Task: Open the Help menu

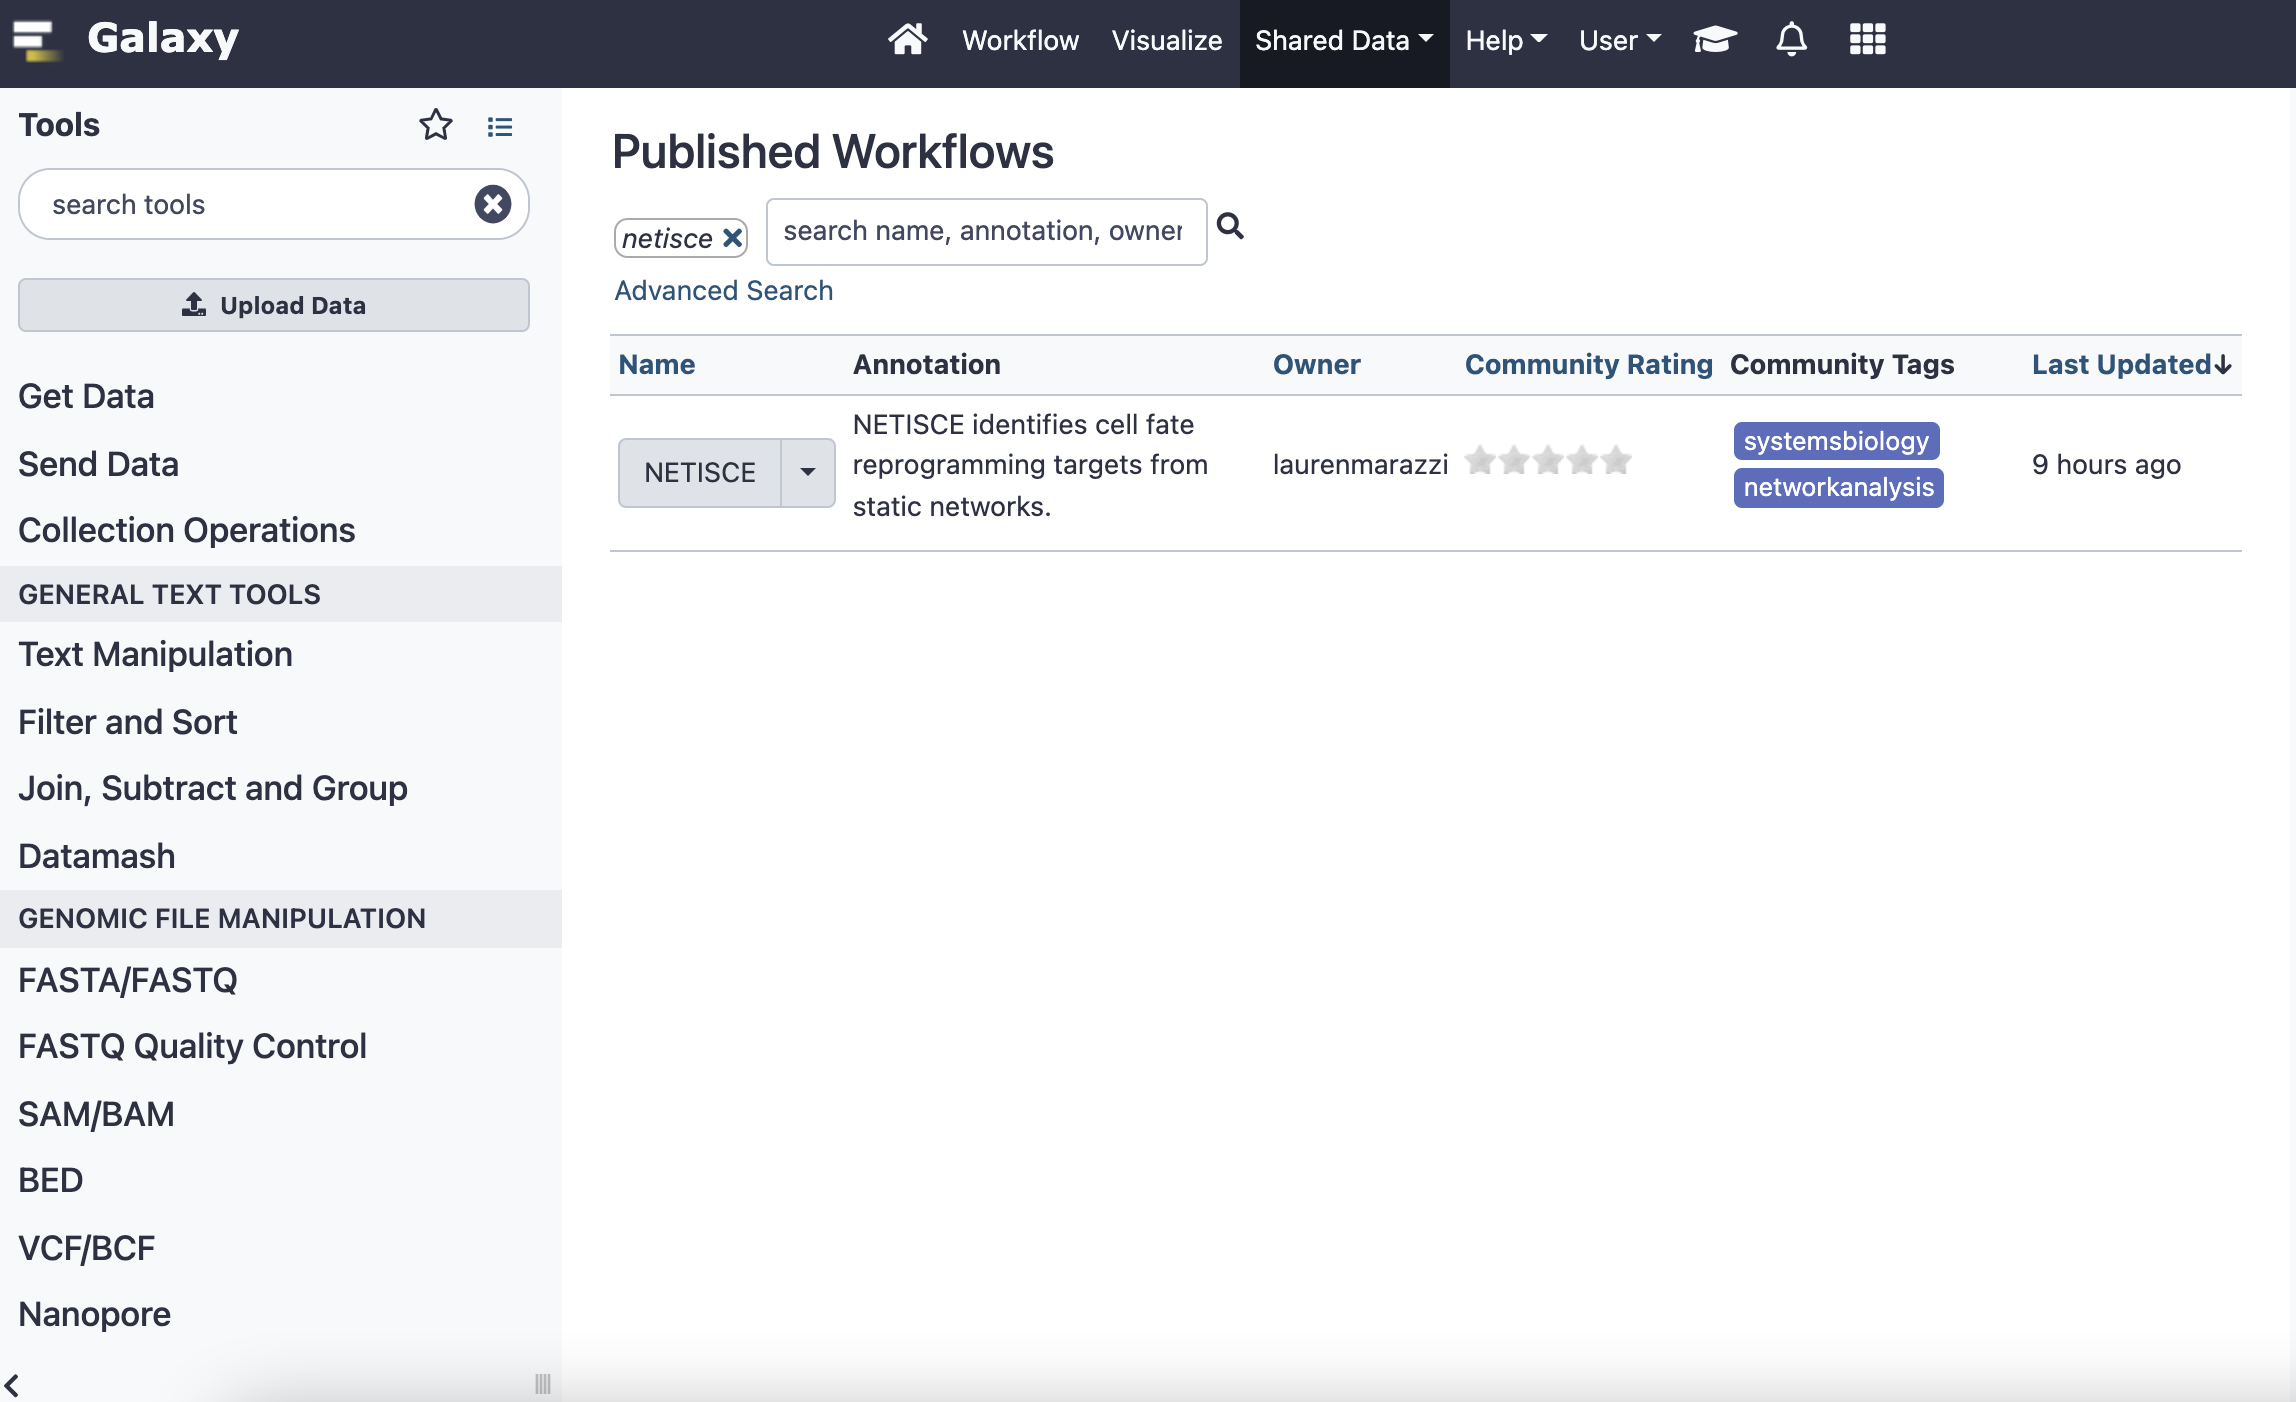Action: point(1506,40)
